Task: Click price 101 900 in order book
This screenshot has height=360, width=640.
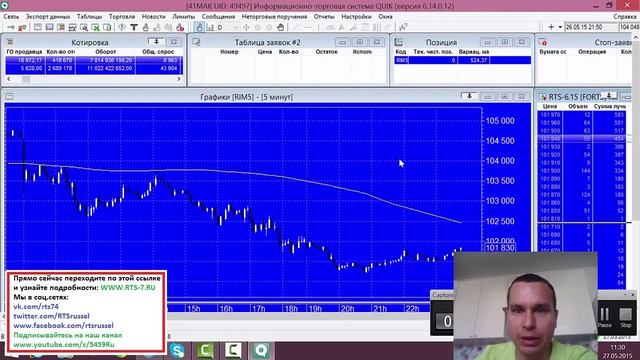Action: click(550, 171)
